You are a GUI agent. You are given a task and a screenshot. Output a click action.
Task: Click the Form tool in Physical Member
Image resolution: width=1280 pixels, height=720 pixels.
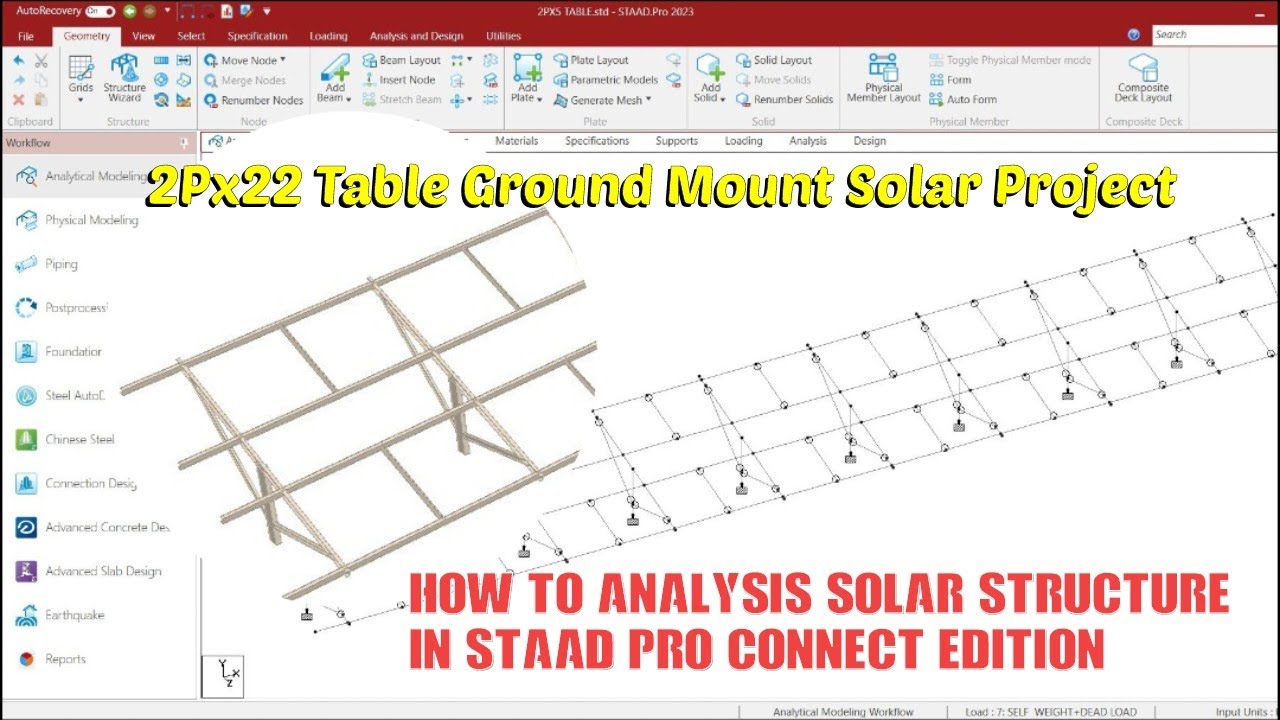(x=950, y=80)
